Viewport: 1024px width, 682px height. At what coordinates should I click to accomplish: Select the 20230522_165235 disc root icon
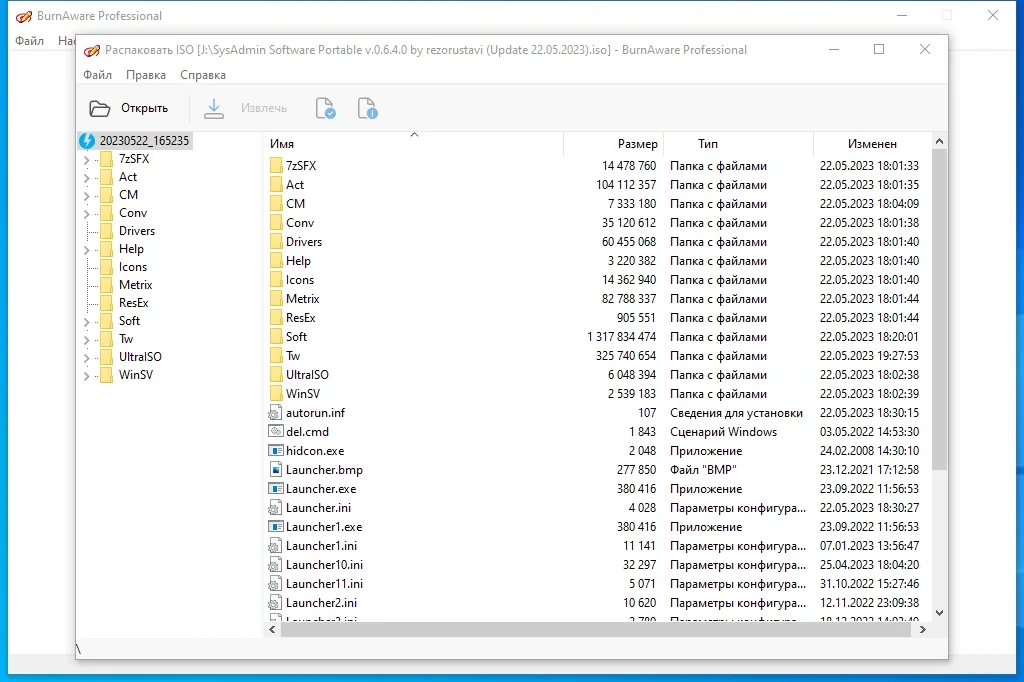click(x=87, y=140)
